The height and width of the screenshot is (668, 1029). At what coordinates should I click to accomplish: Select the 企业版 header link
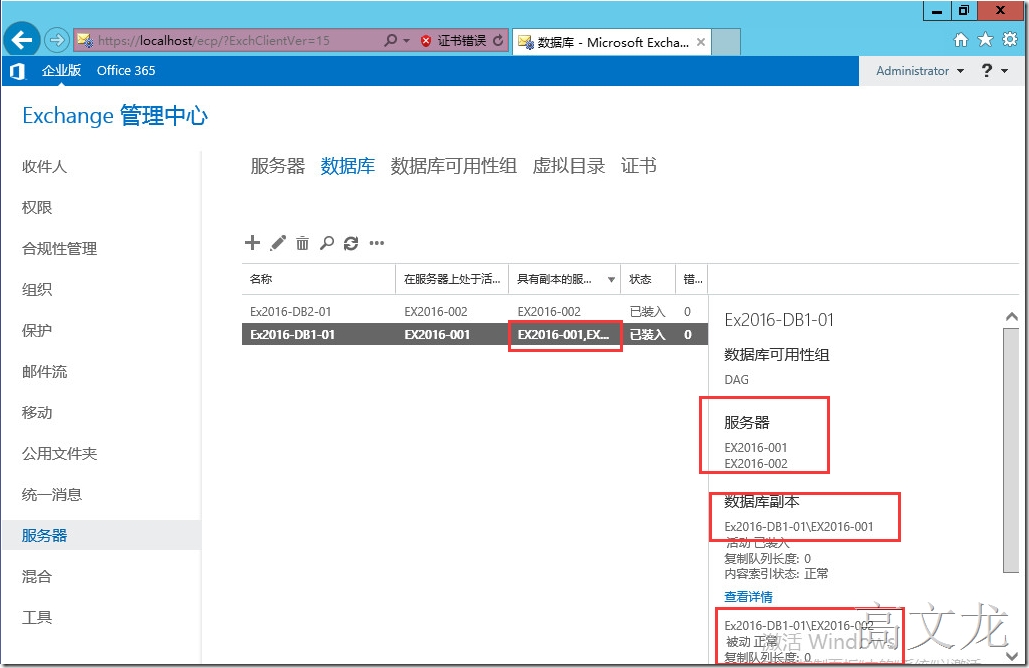[x=61, y=70]
